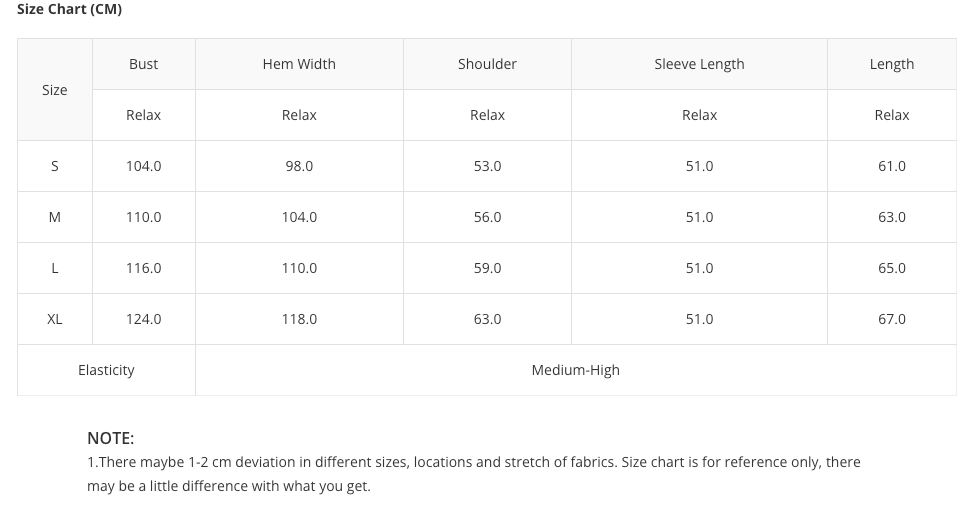Select the Bust column header
The width and height of the screenshot is (961, 508).
click(x=143, y=64)
